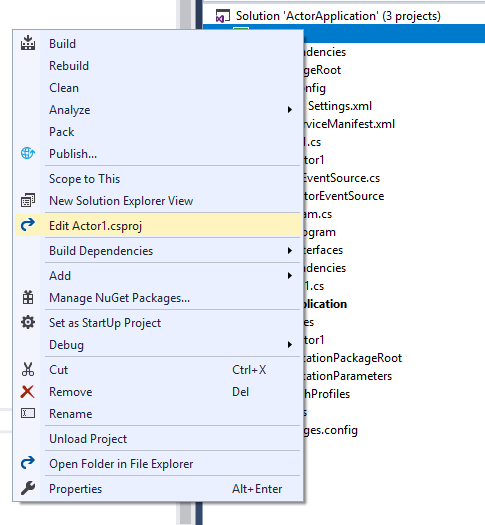
Task: Choose Scope to This
Action: (x=84, y=178)
